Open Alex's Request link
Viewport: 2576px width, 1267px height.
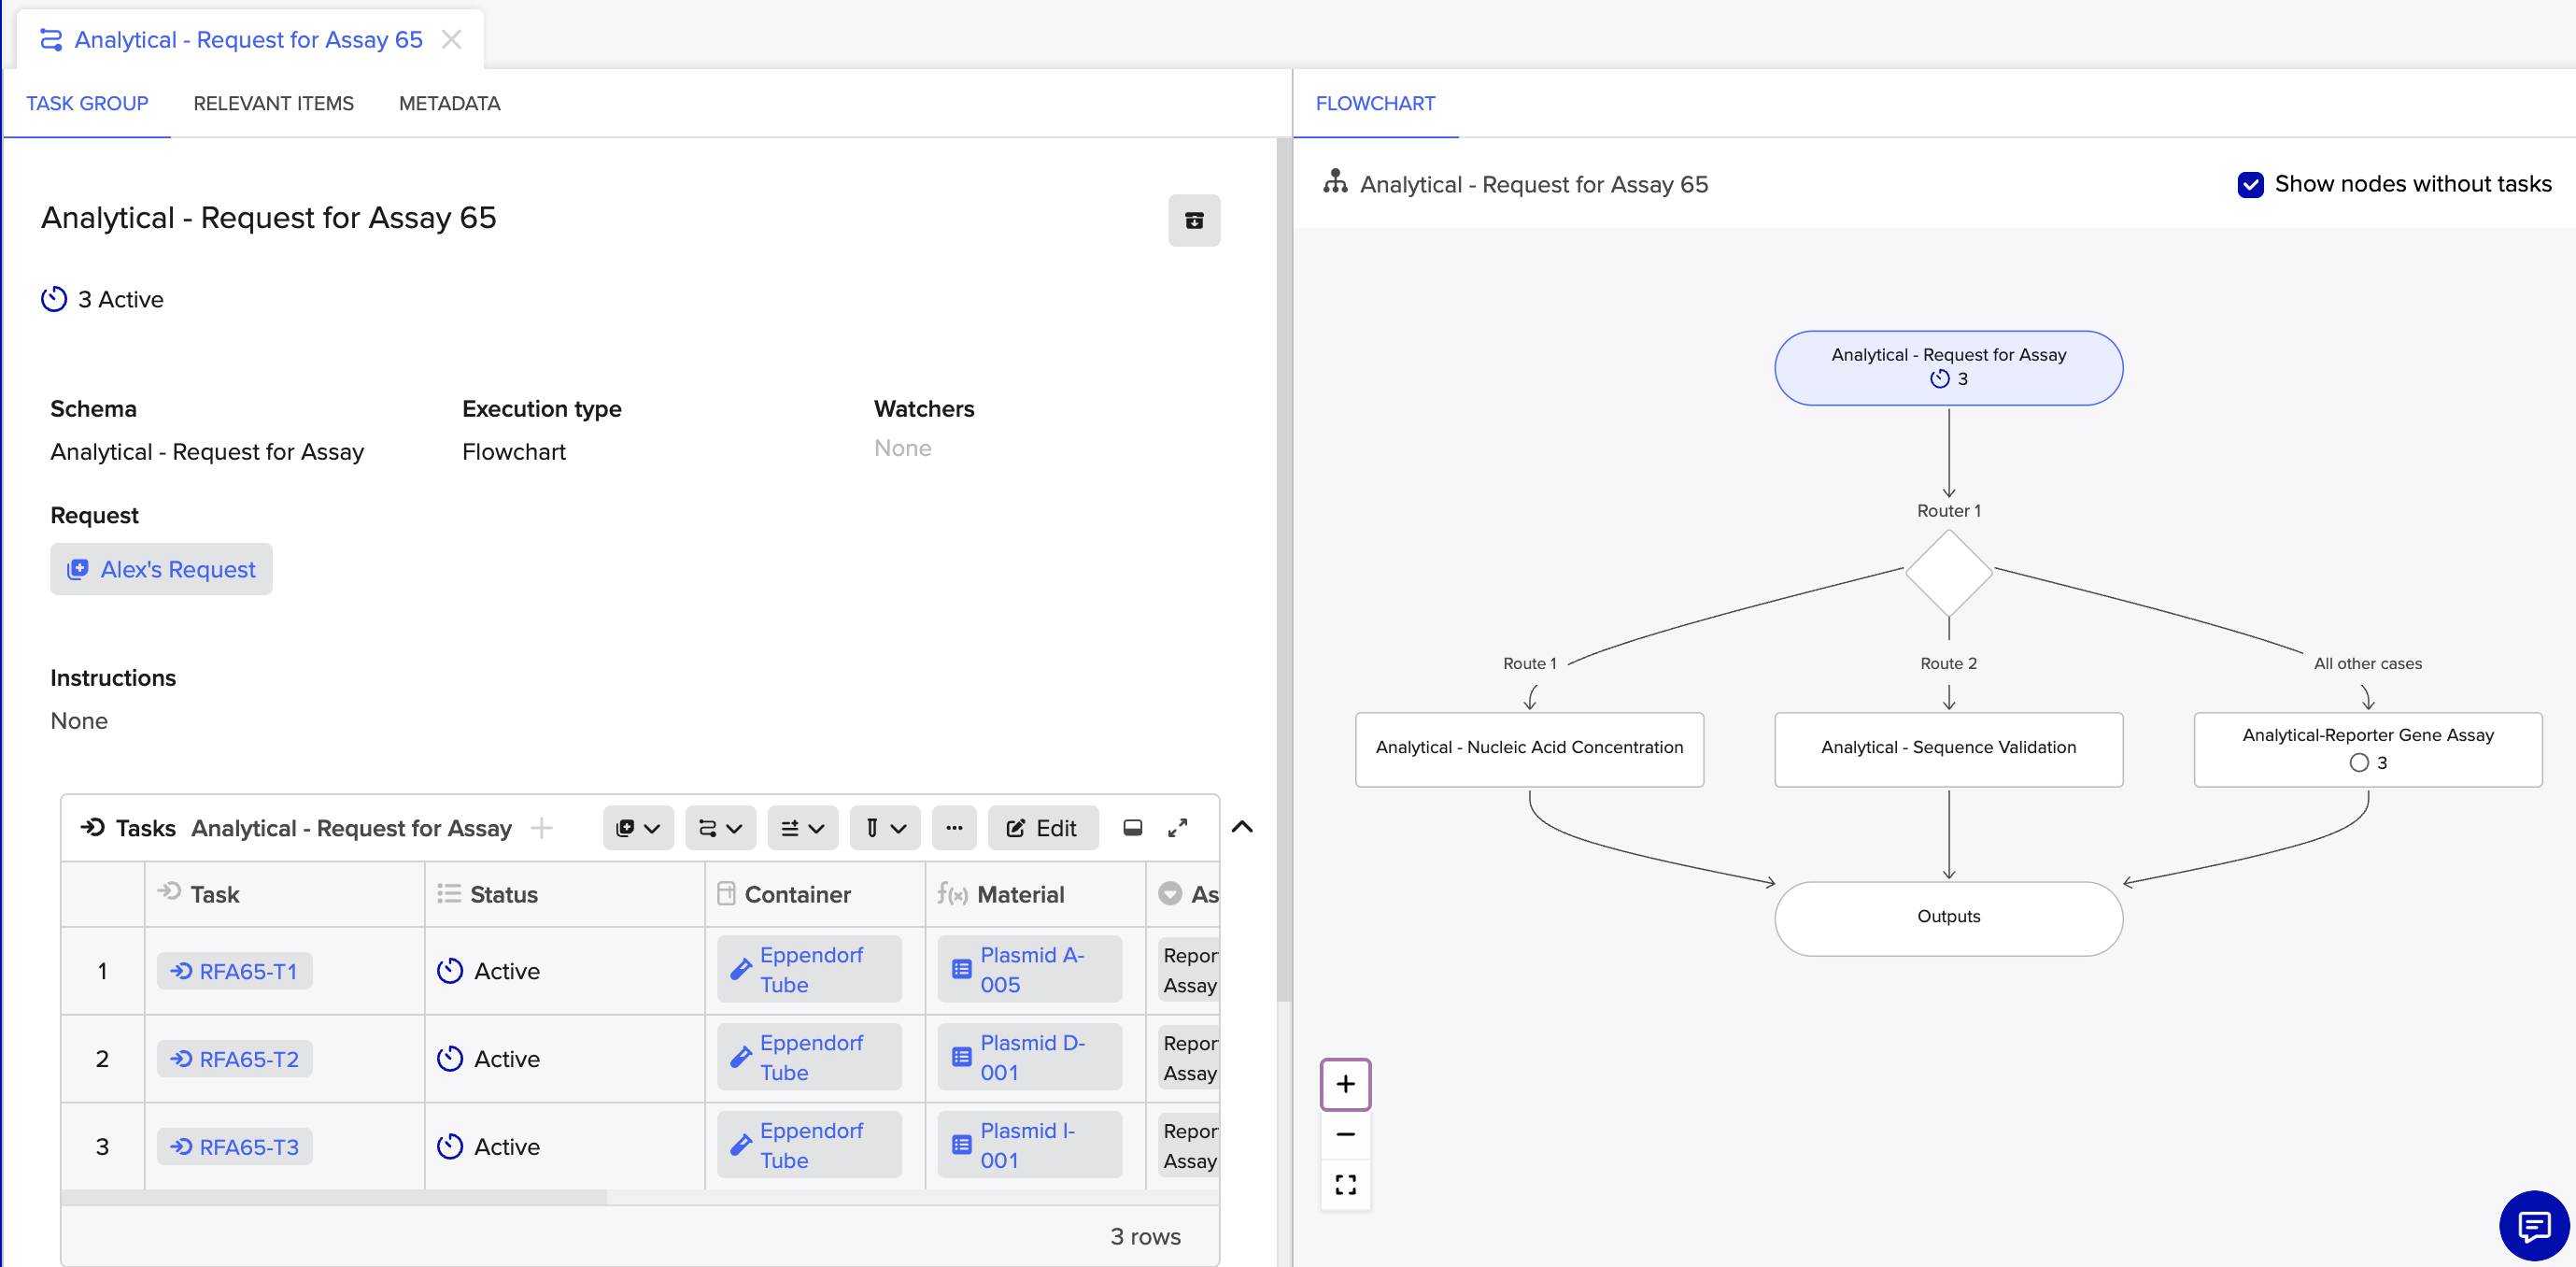click(x=162, y=569)
